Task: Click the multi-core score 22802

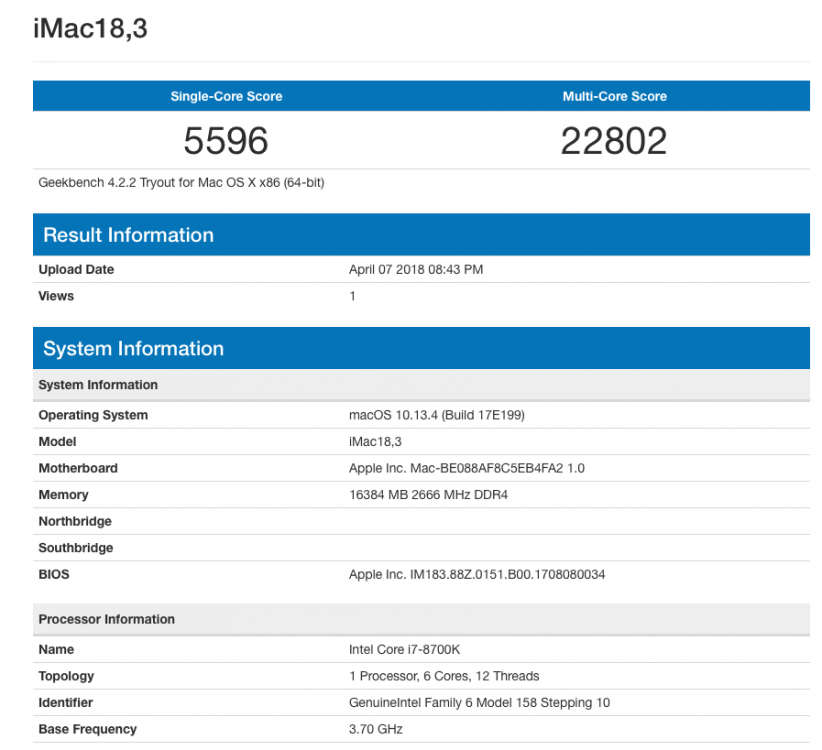Action: [614, 140]
